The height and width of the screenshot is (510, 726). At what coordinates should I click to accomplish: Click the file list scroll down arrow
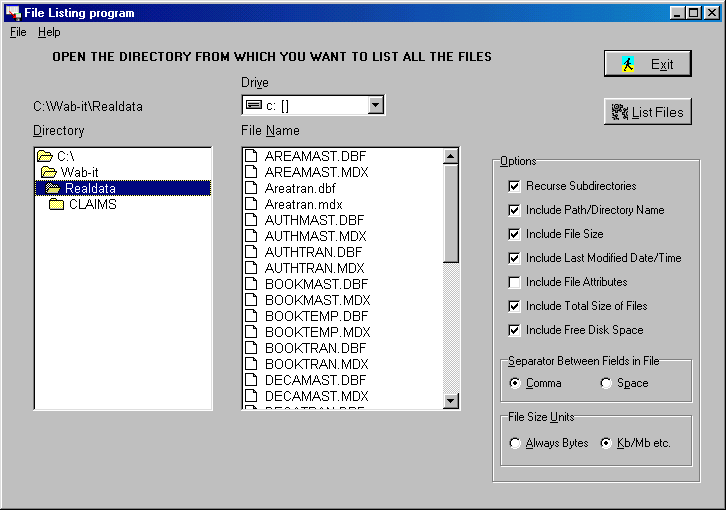tap(451, 401)
